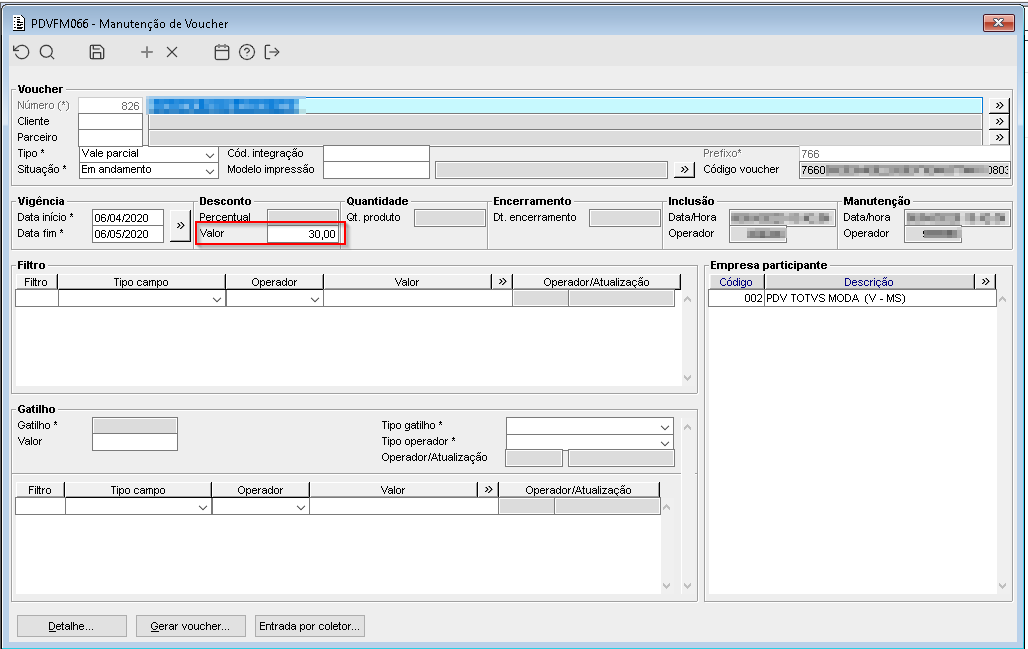Click the Data início field 06/04/2020

click(128, 218)
